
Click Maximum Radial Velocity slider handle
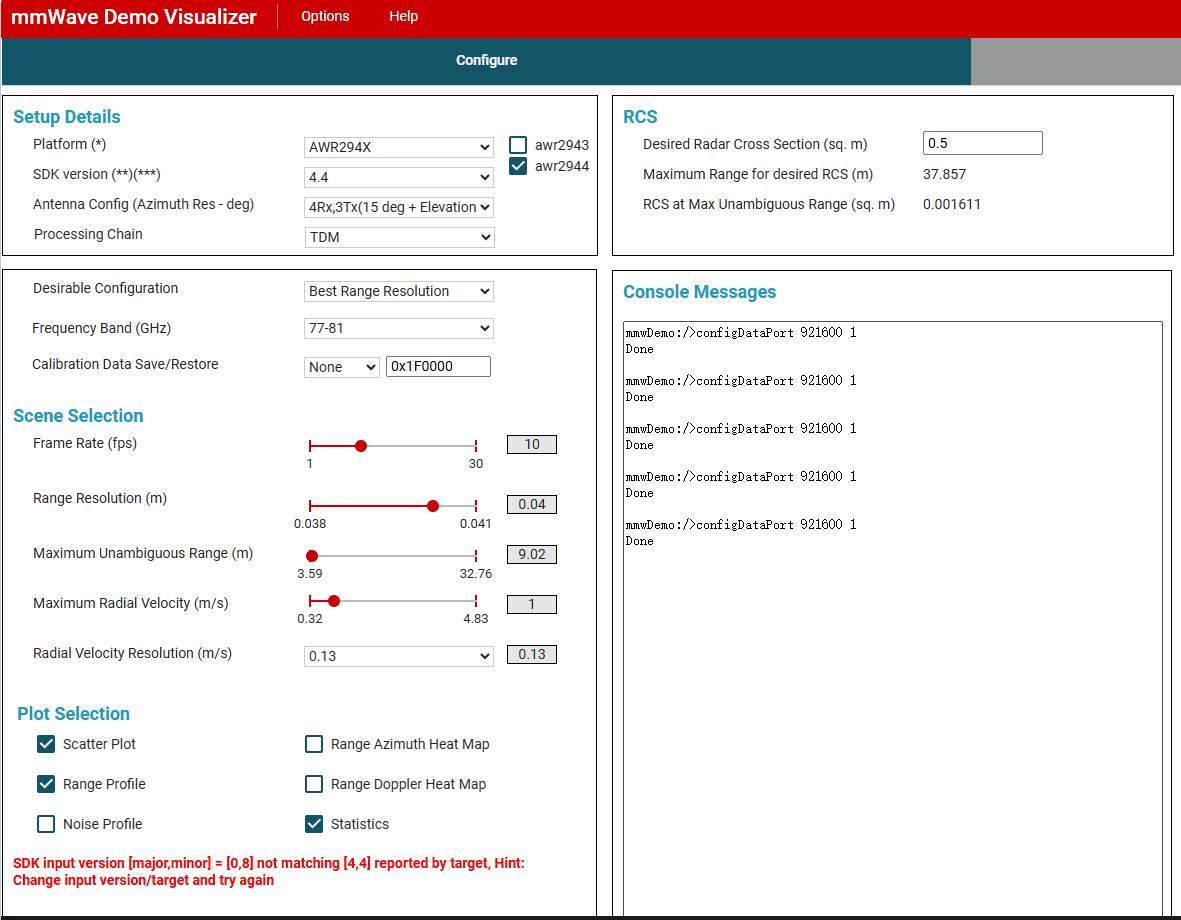[334, 601]
